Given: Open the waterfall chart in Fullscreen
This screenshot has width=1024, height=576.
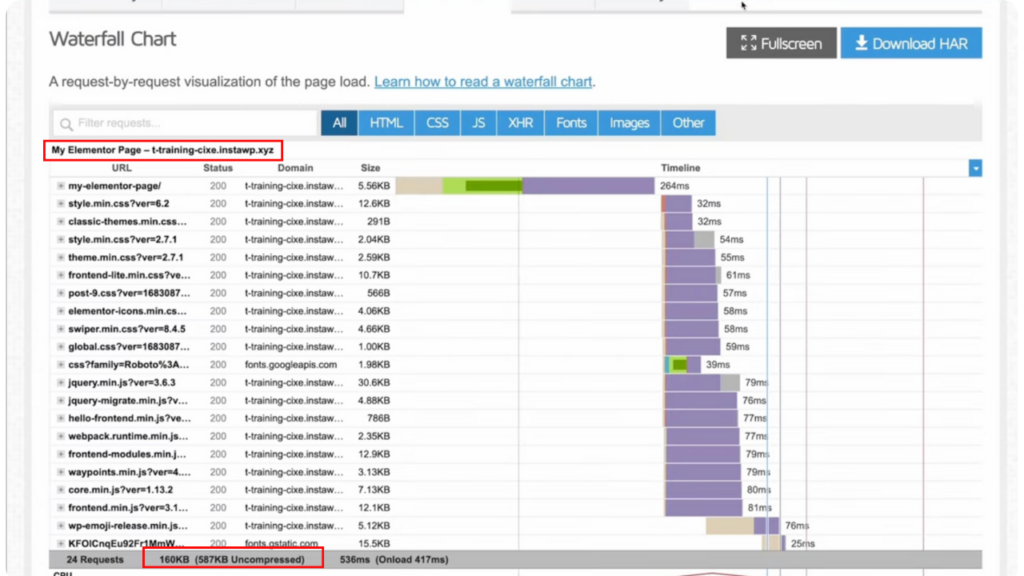Looking at the screenshot, I should pos(781,43).
